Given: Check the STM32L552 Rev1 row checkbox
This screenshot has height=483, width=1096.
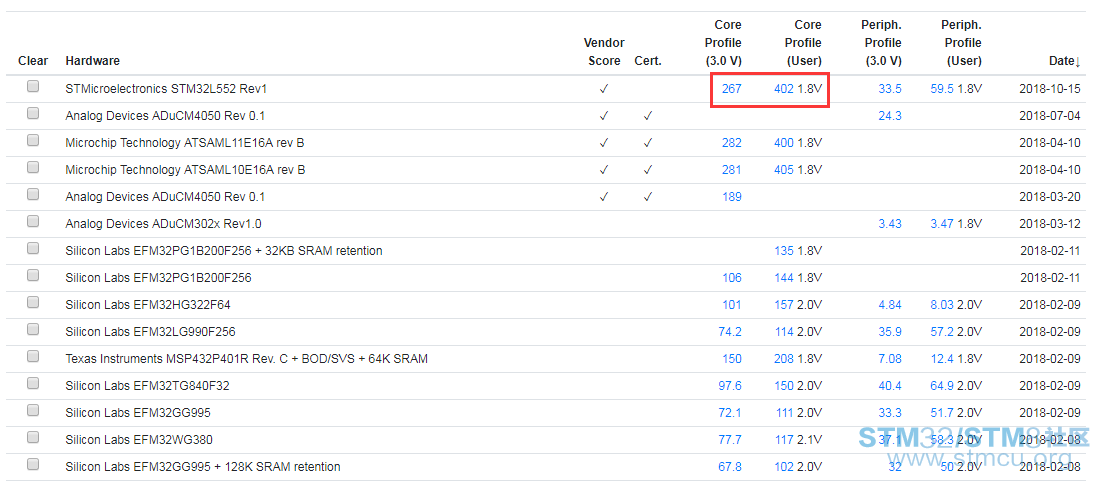Looking at the screenshot, I should [33, 87].
